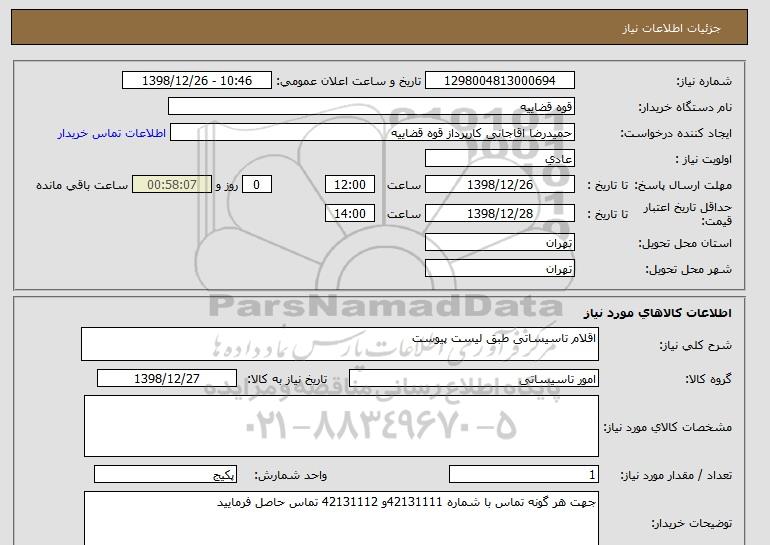Select the public announcement date field 1398/12/26 - 10:46
This screenshot has height=545, width=770.
point(196,81)
